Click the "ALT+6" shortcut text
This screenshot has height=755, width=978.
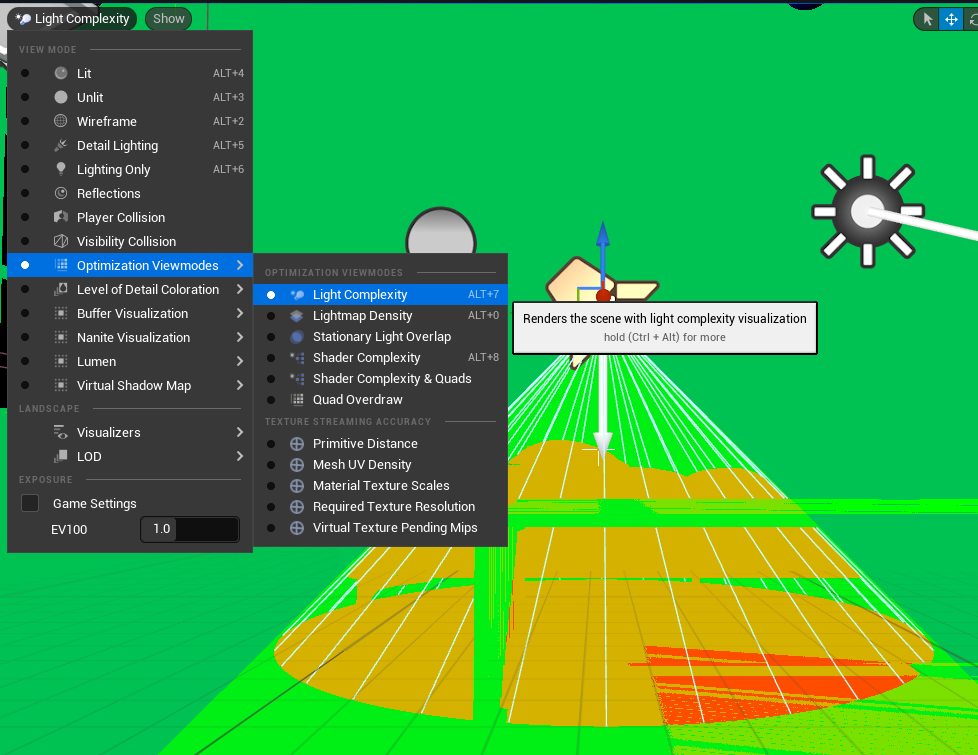pos(228,169)
